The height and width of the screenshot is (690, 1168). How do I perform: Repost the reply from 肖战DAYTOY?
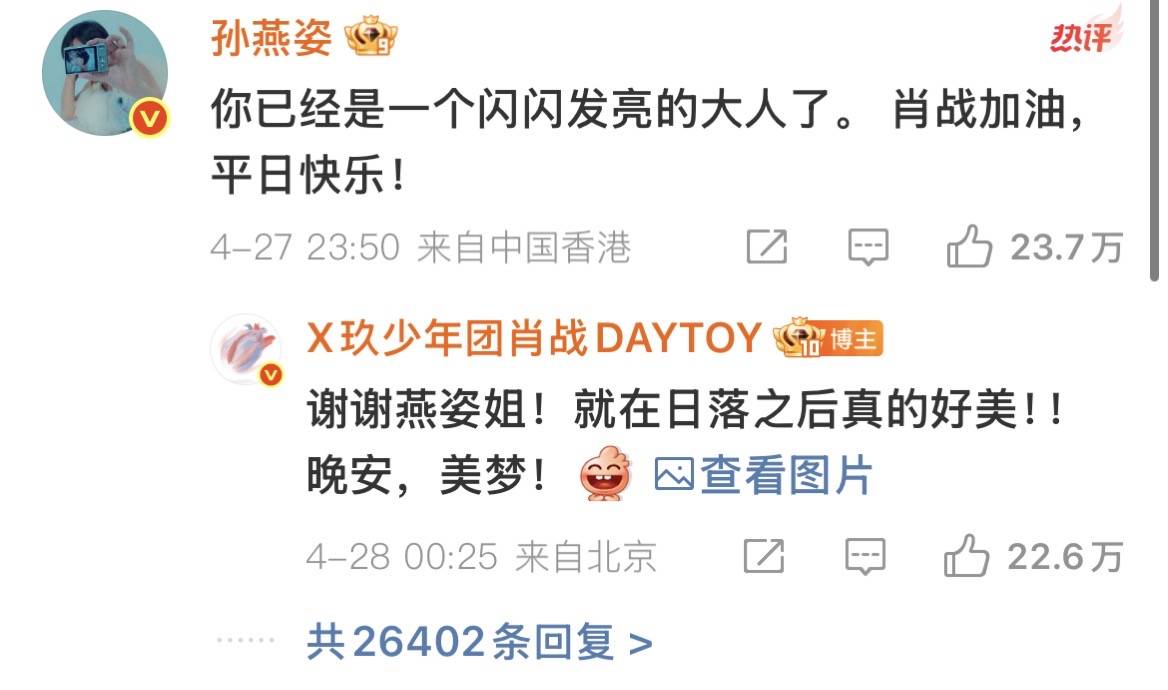pos(764,556)
